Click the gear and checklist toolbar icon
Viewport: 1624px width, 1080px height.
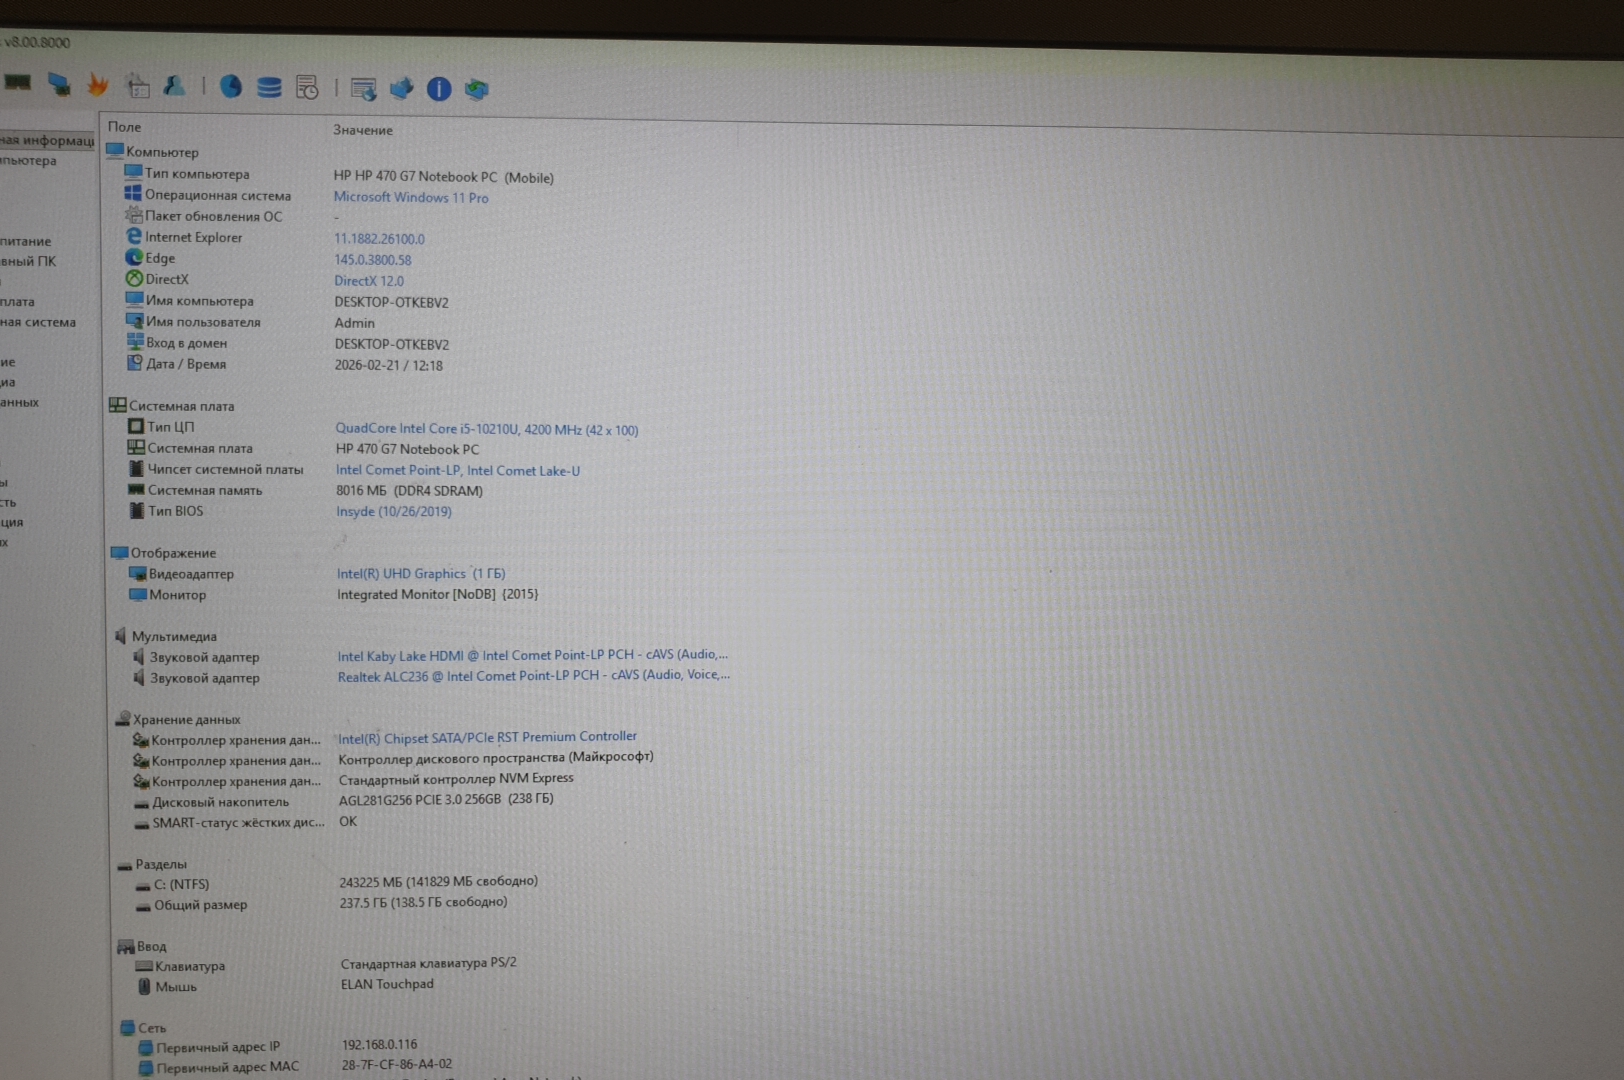point(138,86)
